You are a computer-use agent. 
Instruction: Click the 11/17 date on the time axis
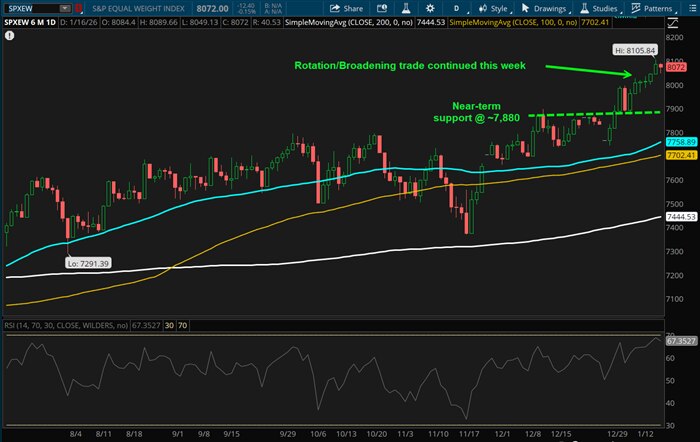tap(469, 434)
